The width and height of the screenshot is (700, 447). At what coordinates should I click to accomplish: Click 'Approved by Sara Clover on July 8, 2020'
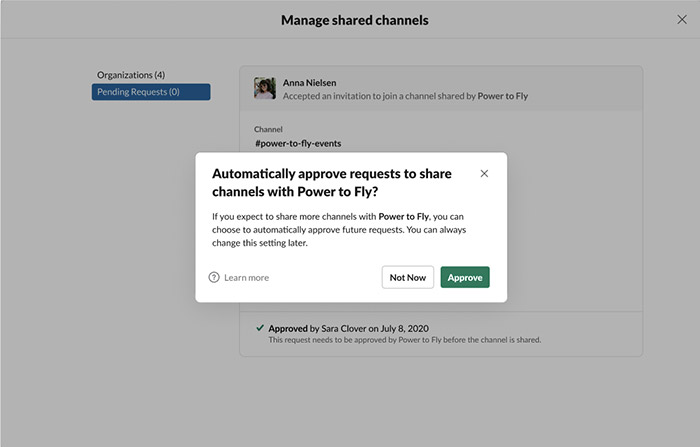coord(348,329)
